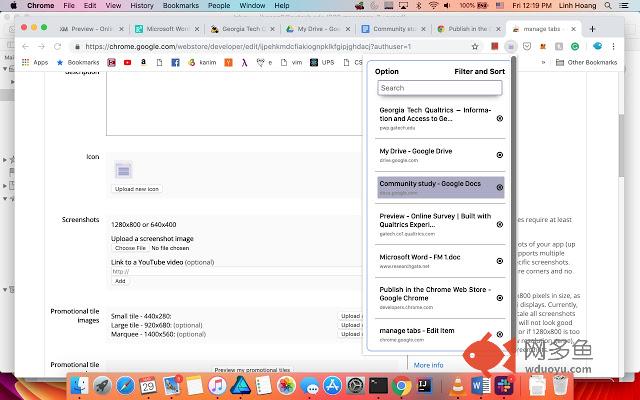Focus the Search field in tab manager
640x400 pixels.
point(440,88)
